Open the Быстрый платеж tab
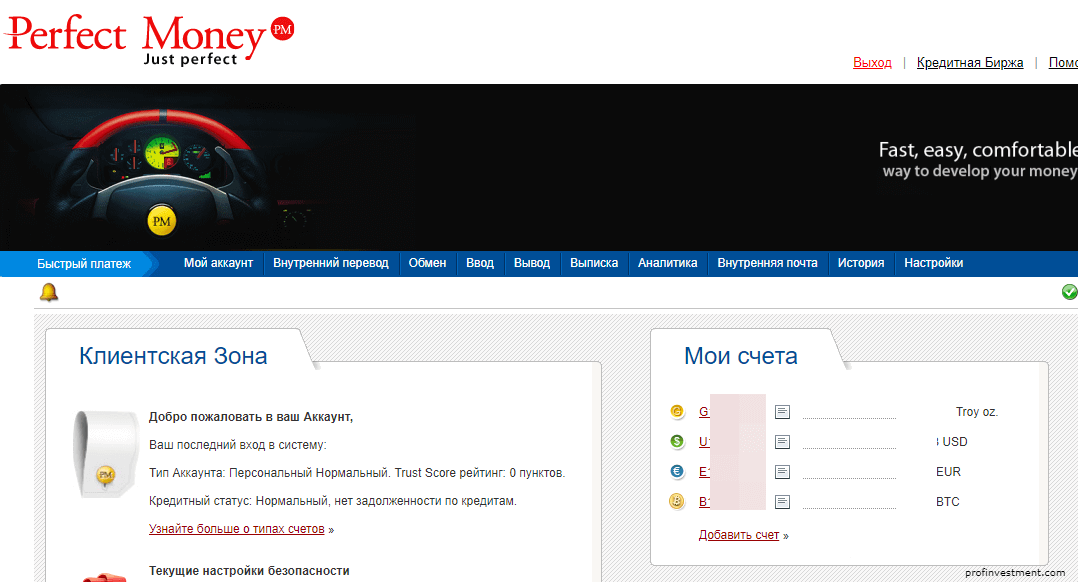Viewport: 1078px width, 582px height. [x=84, y=264]
